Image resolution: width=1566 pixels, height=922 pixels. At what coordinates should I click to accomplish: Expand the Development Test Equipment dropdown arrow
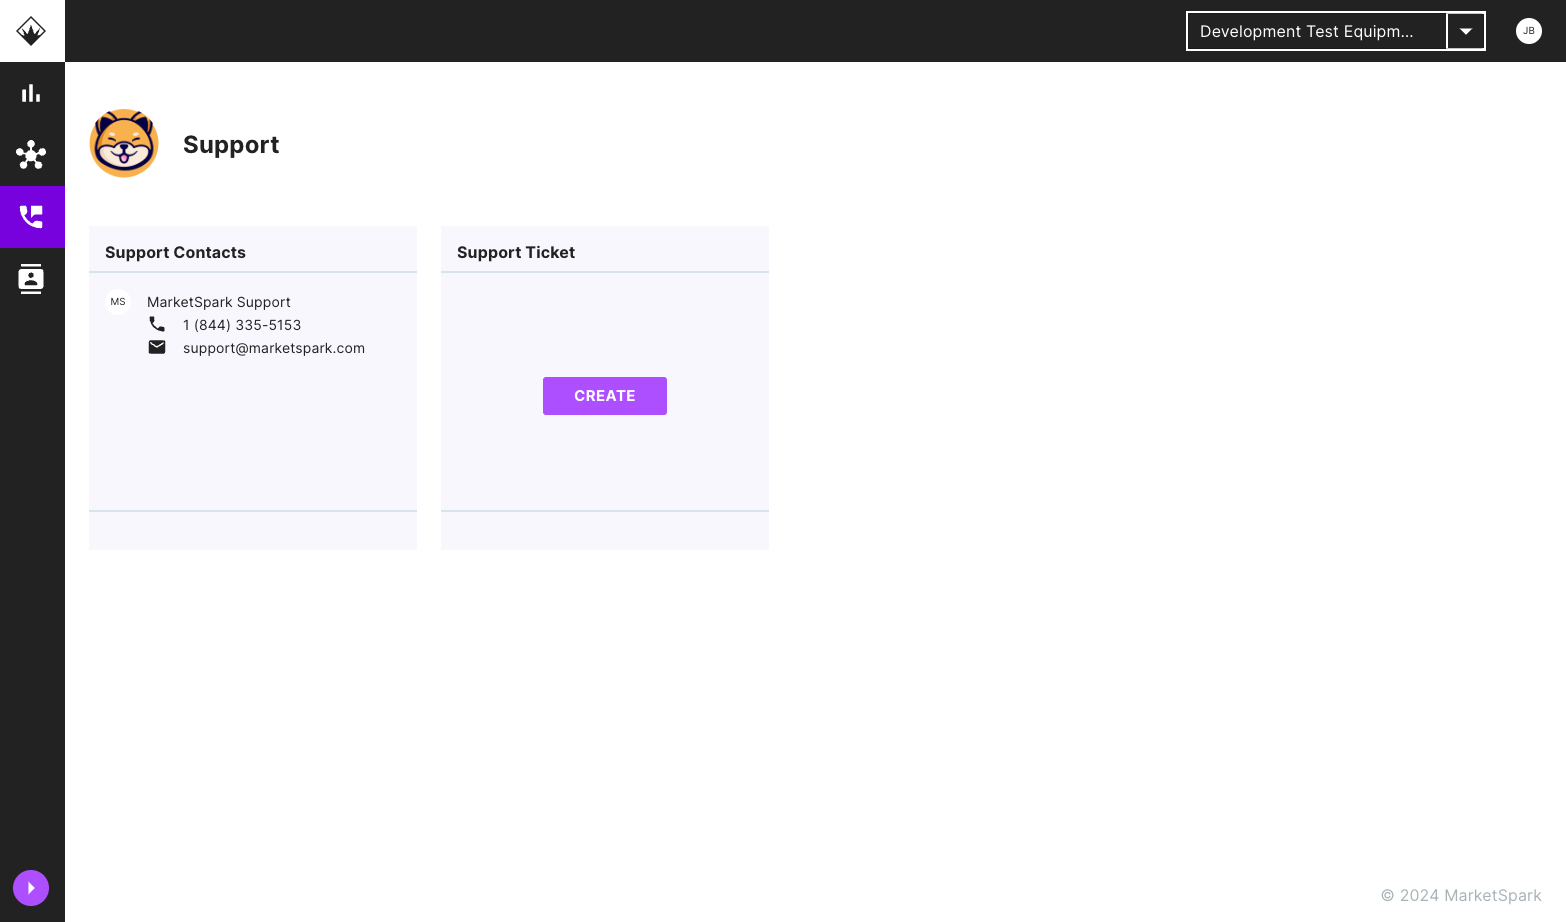1465,31
